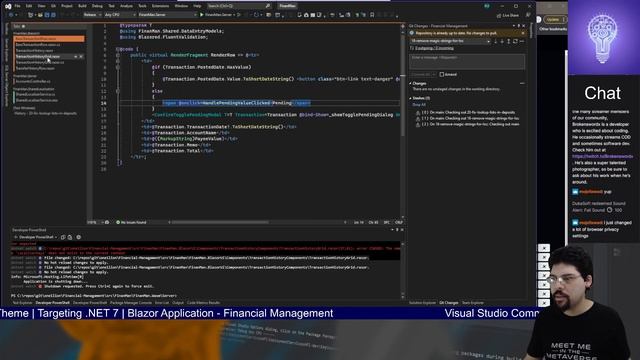This screenshot has height=360, width=640.
Task: Click the Visual Studio logo icon
Action: point(8,6)
